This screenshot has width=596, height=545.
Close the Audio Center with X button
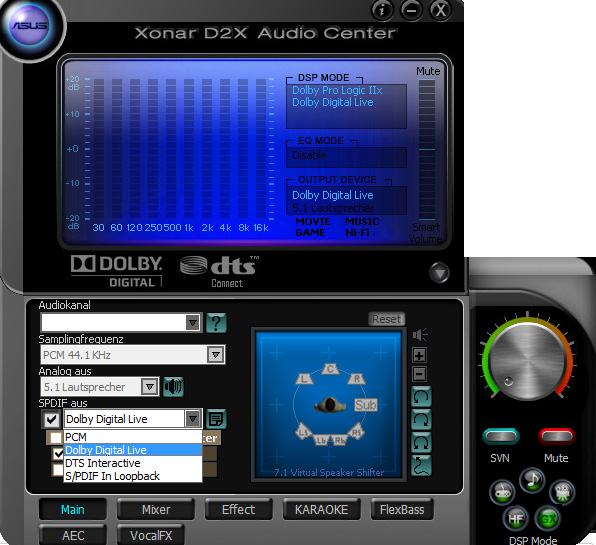pos(441,10)
